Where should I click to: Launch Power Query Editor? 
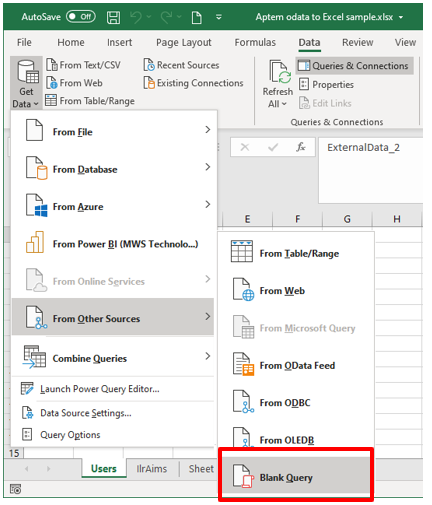pyautogui.click(x=113, y=389)
